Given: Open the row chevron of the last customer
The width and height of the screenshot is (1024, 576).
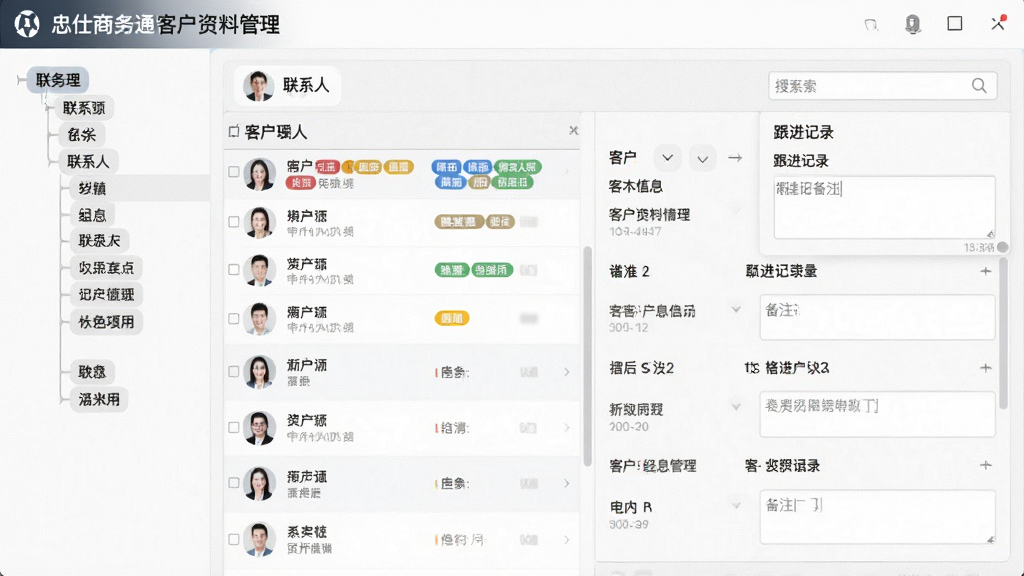Looking at the screenshot, I should [x=566, y=539].
